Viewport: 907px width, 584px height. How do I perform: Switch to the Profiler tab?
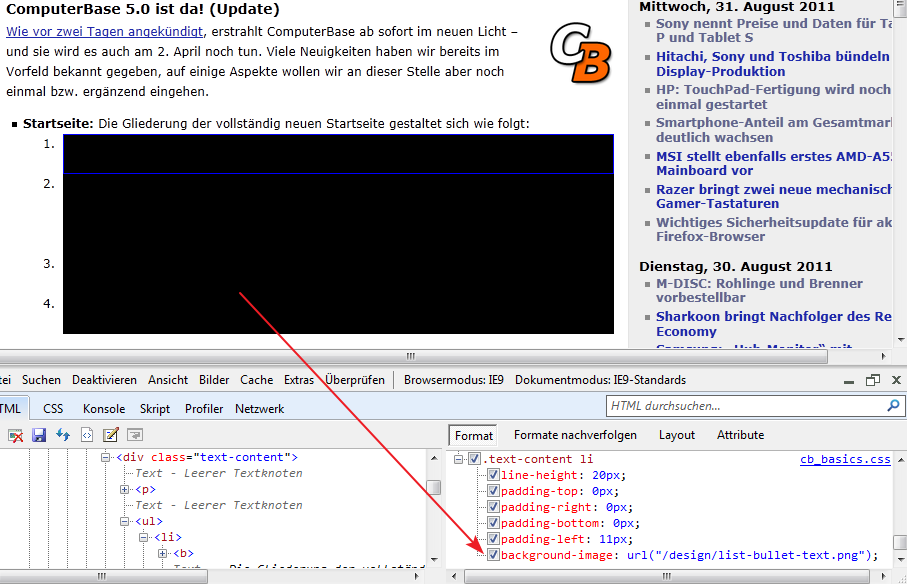[x=204, y=409]
